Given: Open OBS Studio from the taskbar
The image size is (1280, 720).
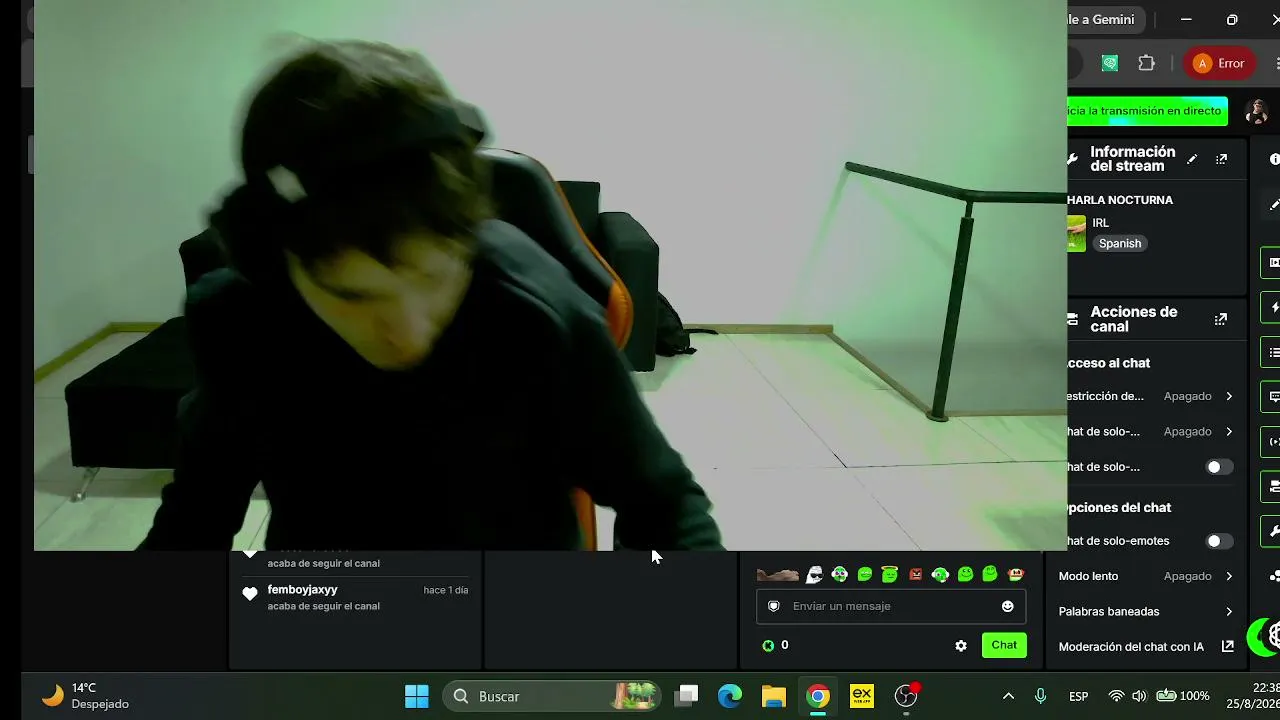Looking at the screenshot, I should (x=906, y=696).
